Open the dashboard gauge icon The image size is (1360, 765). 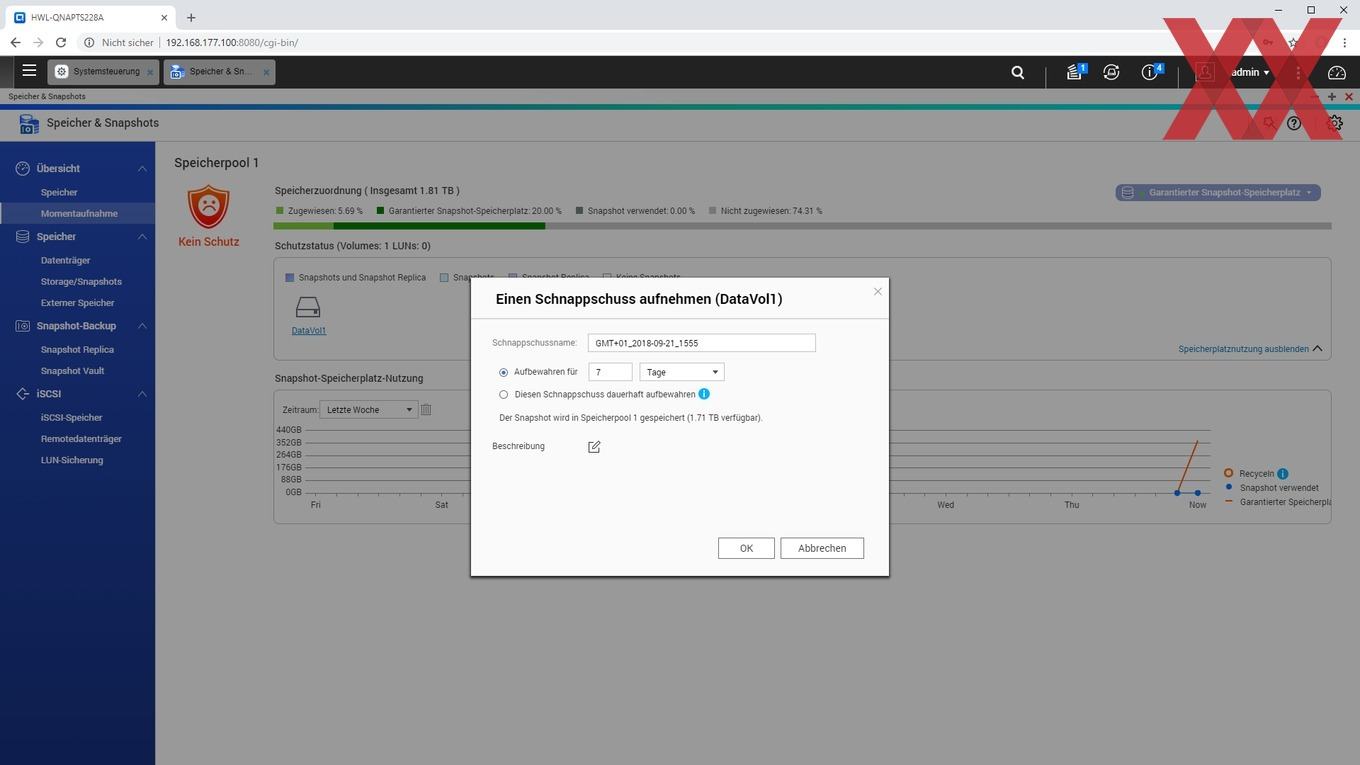[x=1337, y=72]
